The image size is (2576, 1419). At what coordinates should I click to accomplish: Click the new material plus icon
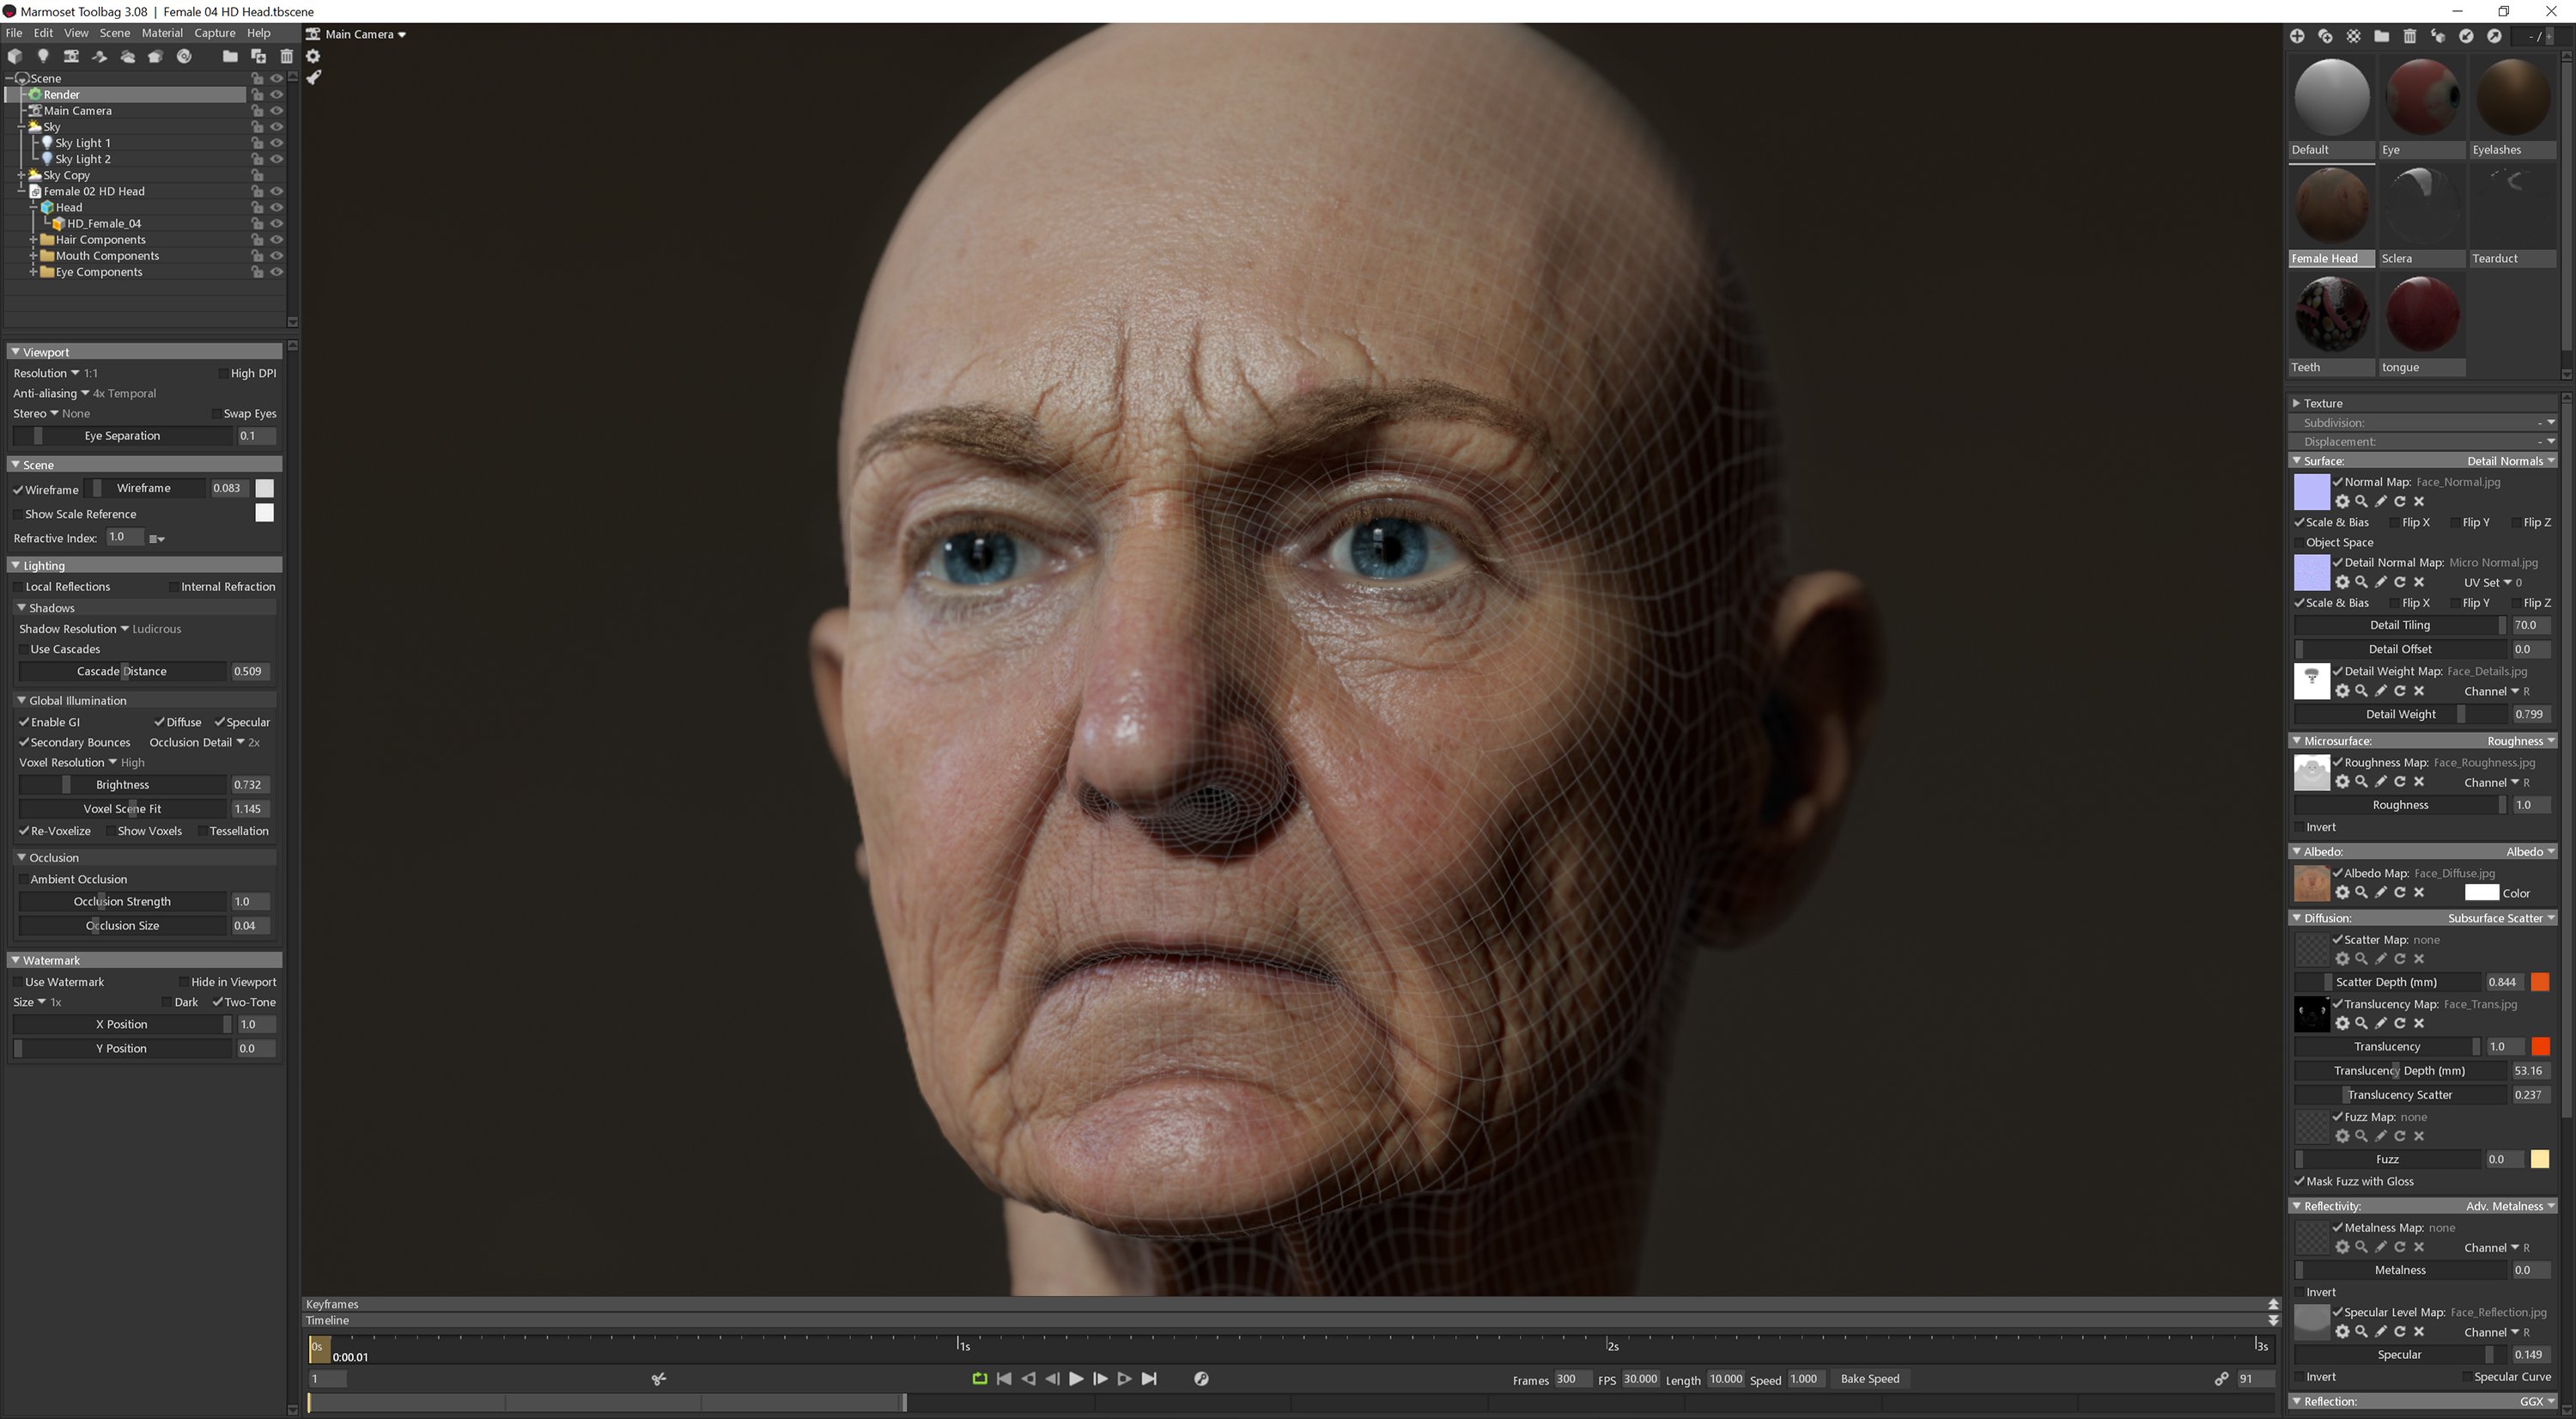coord(2297,36)
